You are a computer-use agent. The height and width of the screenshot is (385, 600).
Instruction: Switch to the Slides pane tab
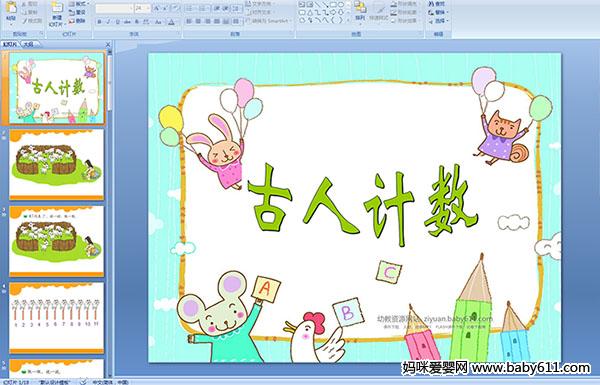pyautogui.click(x=10, y=44)
